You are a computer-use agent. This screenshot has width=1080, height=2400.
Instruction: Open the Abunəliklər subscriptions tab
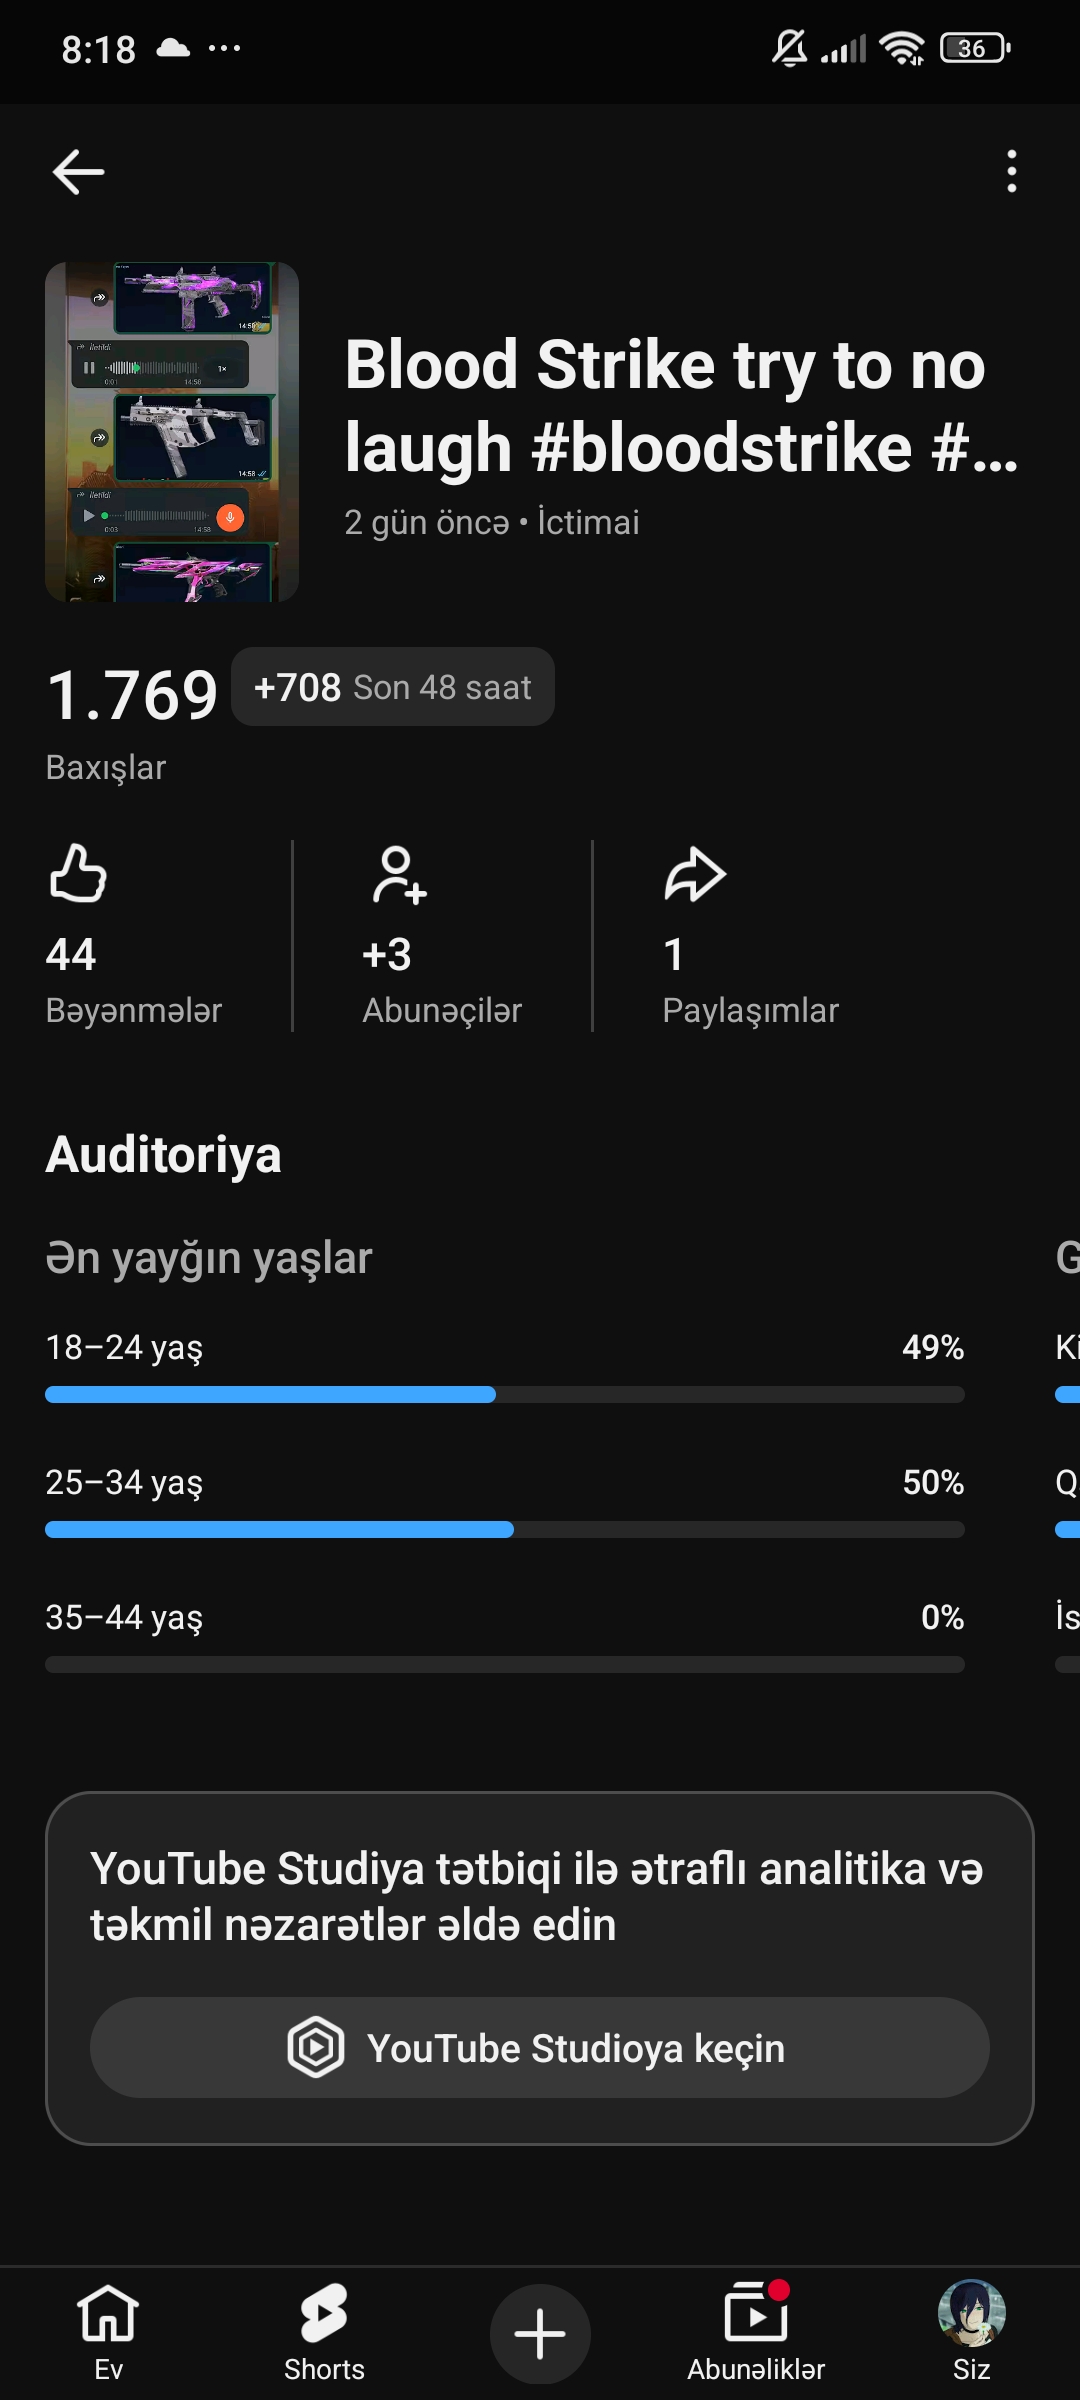coord(756,2332)
